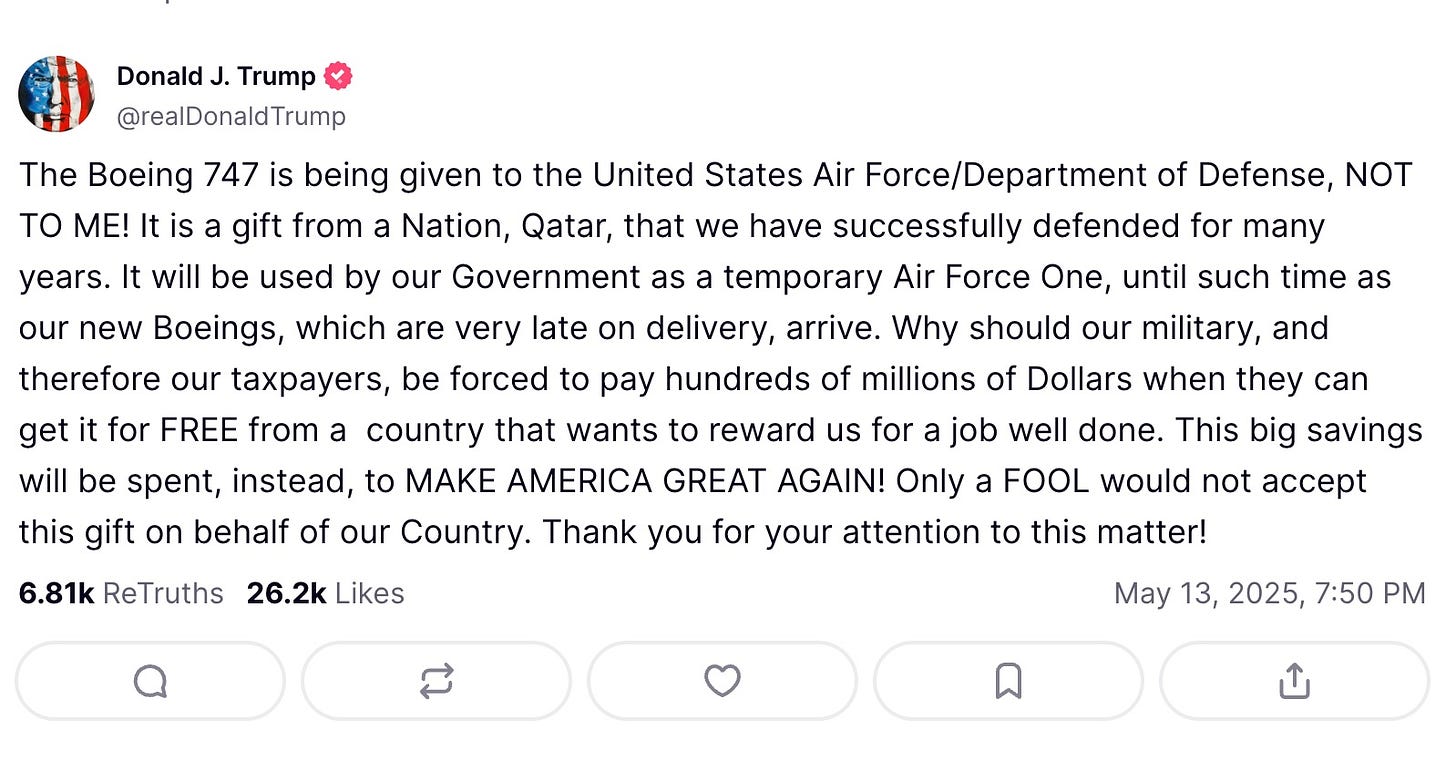Toggle the ReTruth status of the post

coord(435,681)
